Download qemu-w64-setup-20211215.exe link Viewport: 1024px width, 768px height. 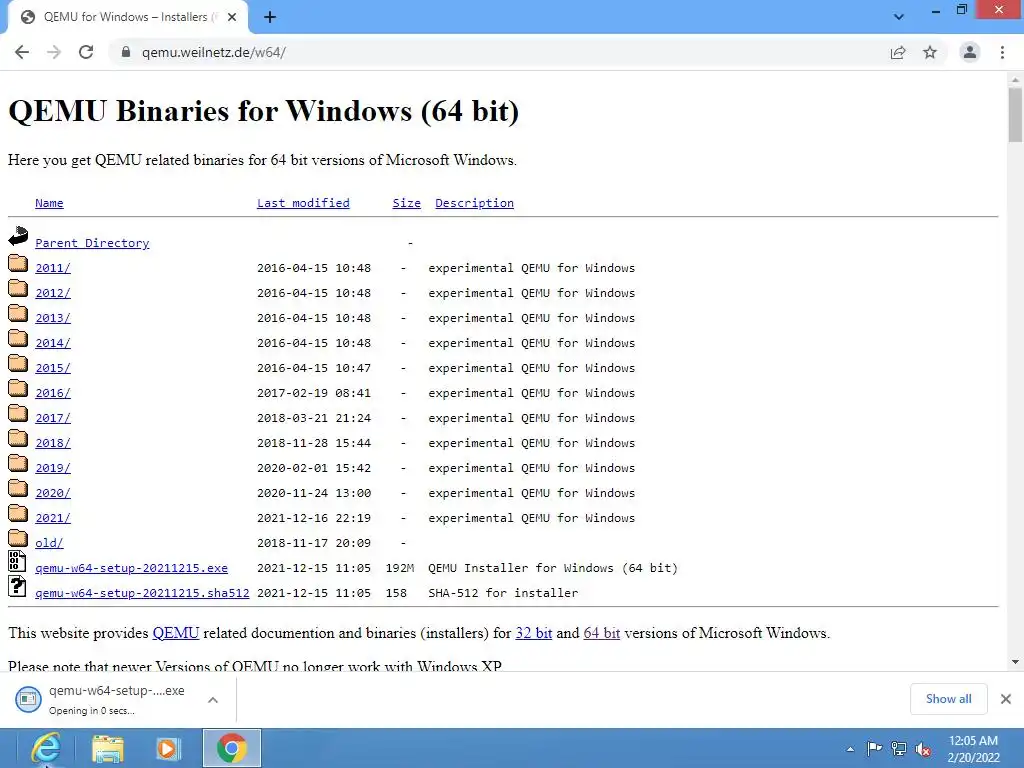point(131,568)
